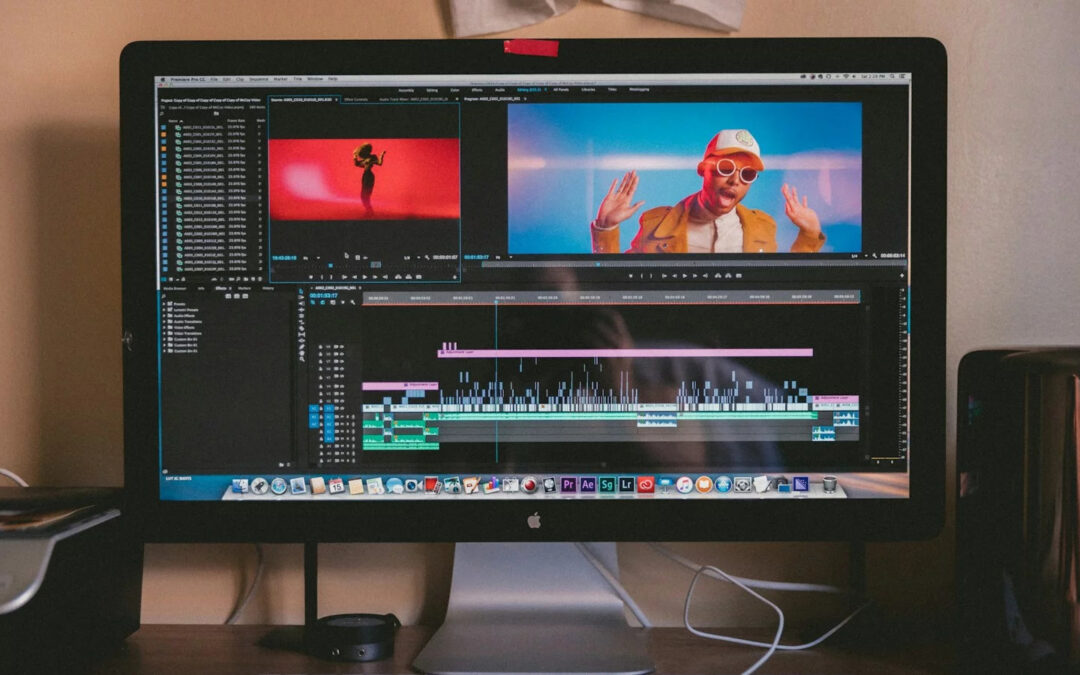Open Lightroom icon in the Dock
This screenshot has height=675, width=1080.
pyautogui.click(x=626, y=485)
